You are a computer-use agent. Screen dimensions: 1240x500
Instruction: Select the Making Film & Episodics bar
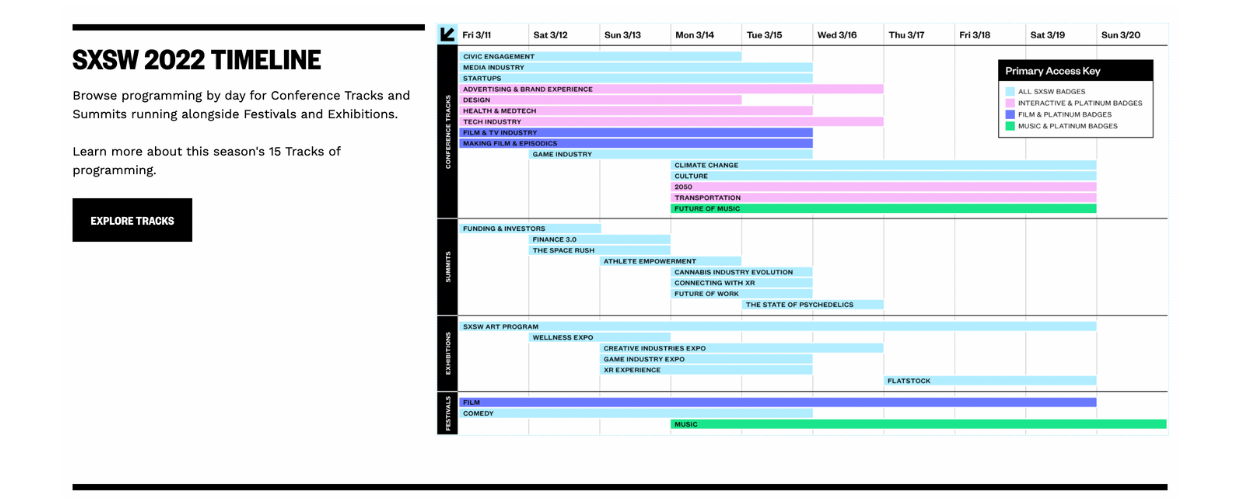click(x=636, y=143)
